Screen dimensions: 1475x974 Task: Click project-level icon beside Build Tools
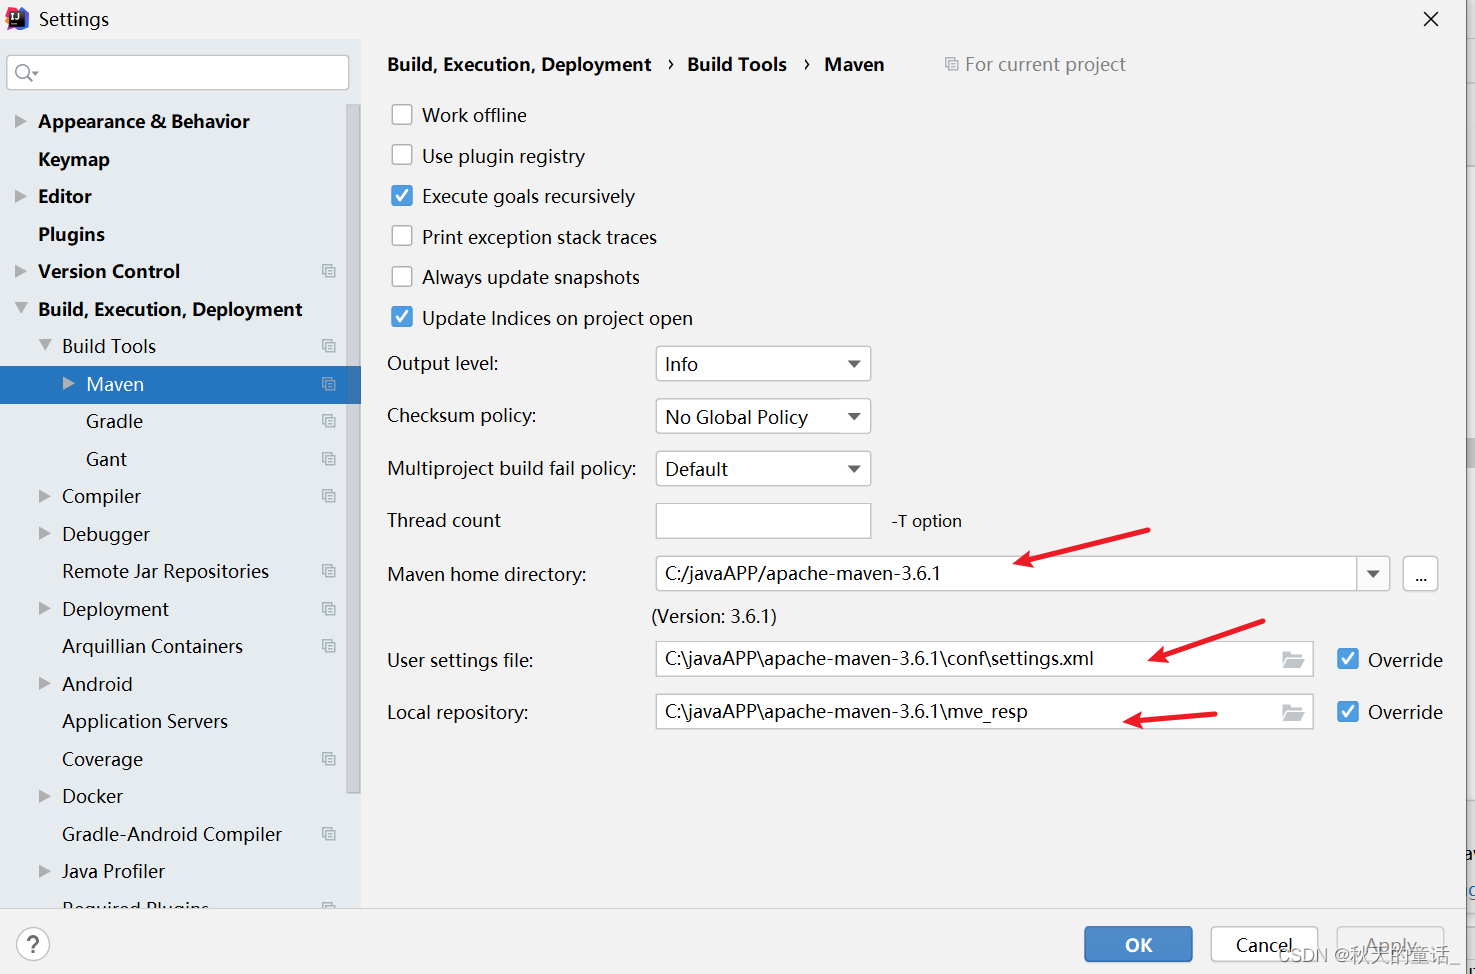click(x=328, y=346)
